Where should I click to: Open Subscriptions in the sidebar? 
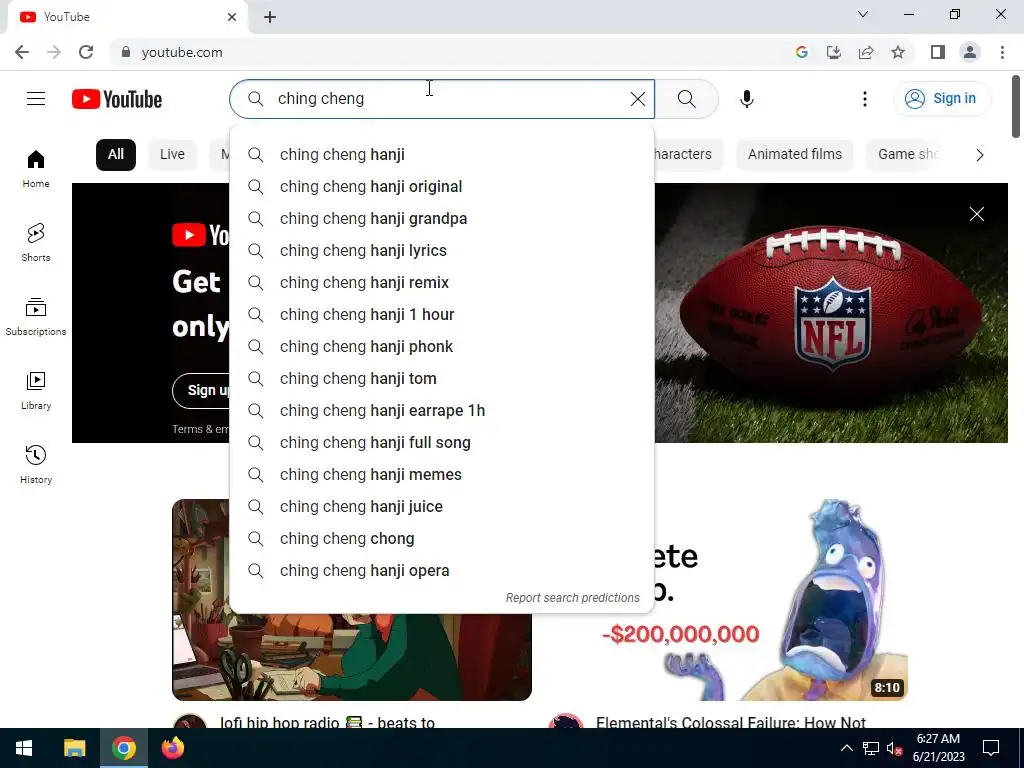[x=36, y=317]
